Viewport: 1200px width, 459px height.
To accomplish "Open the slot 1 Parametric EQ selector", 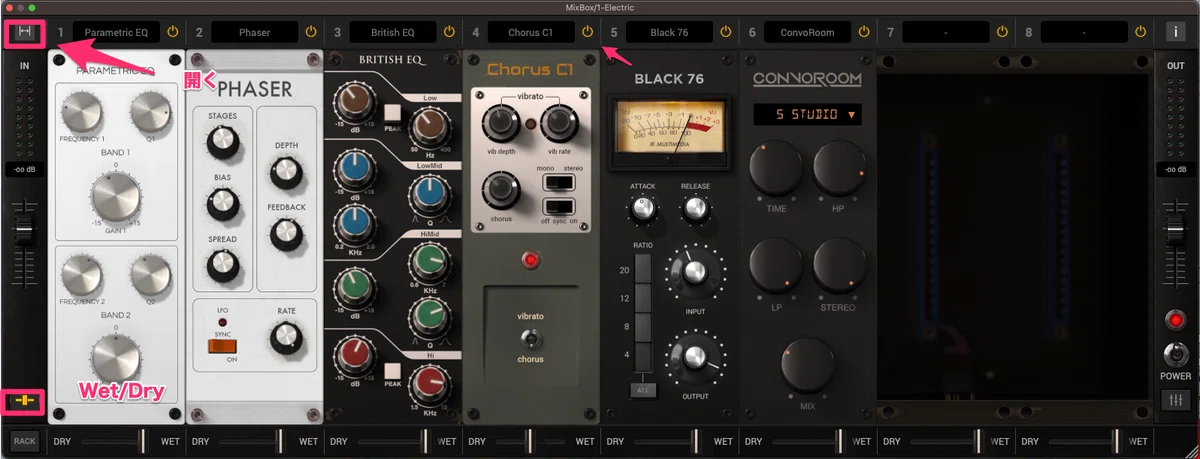I will point(116,33).
